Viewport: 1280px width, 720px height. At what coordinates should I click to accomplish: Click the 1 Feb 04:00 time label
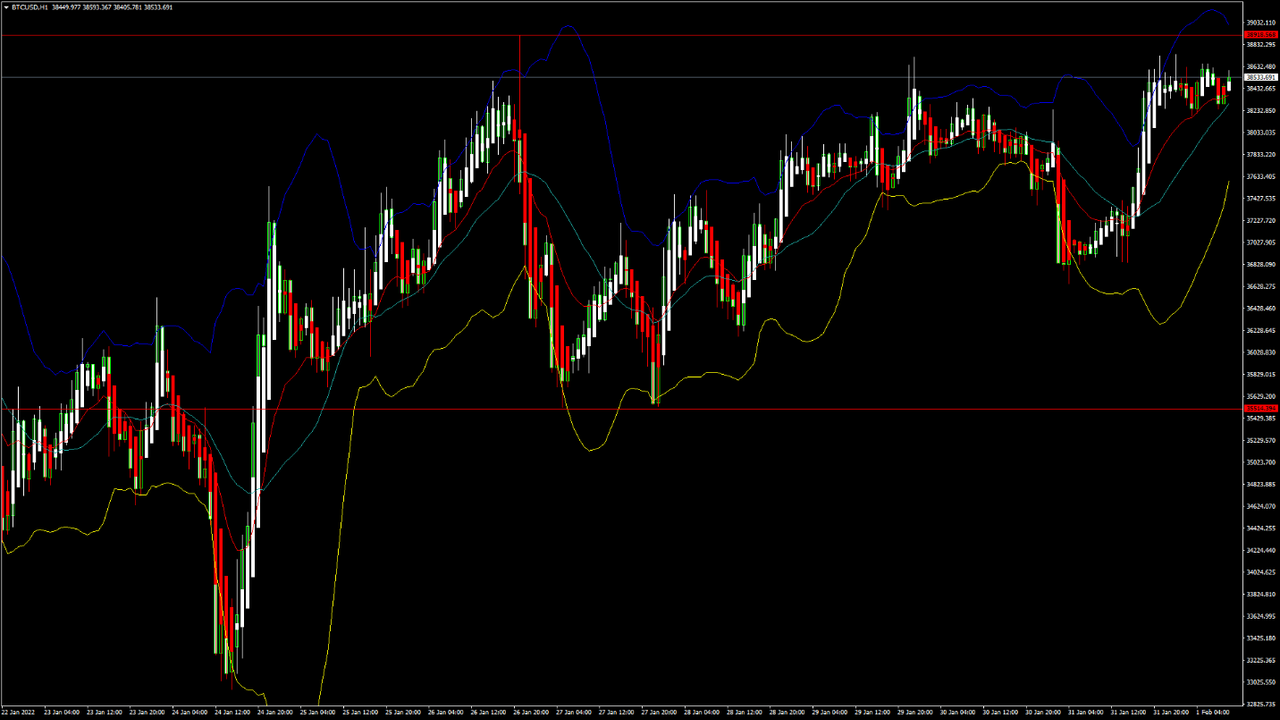pyautogui.click(x=1215, y=713)
